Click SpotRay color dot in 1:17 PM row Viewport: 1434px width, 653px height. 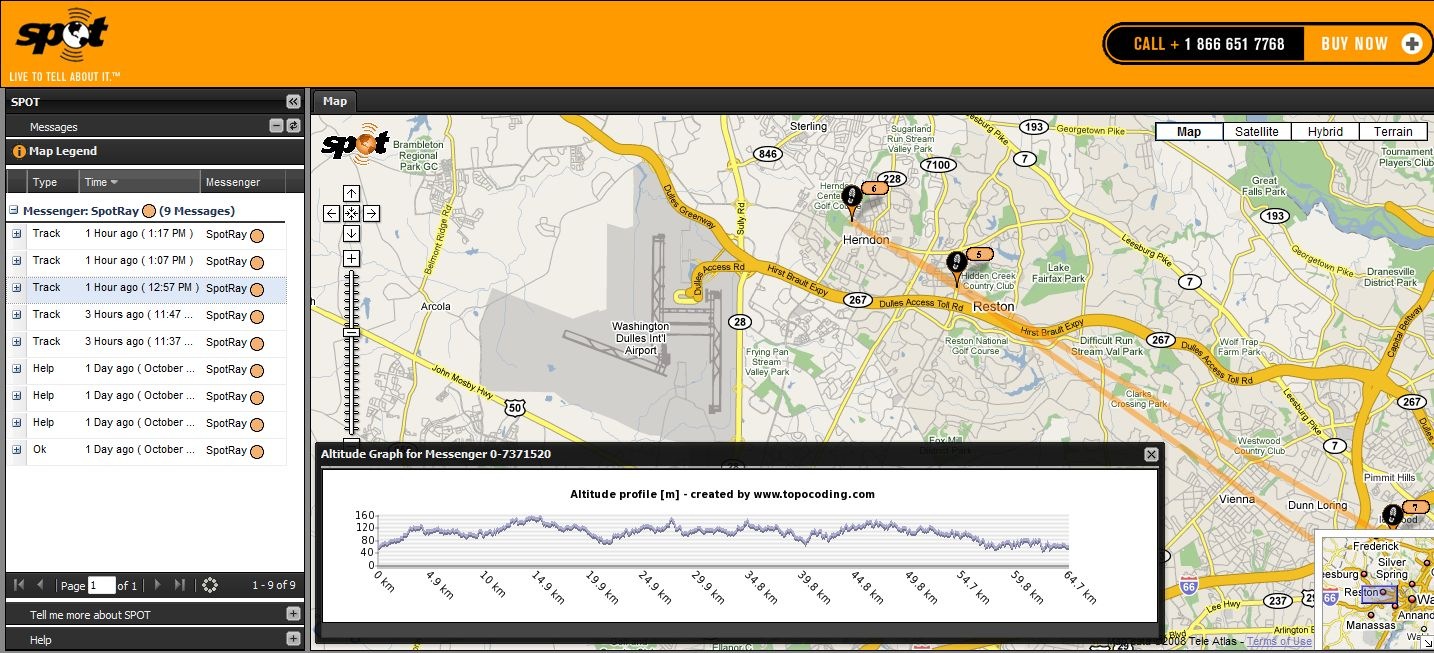pyautogui.click(x=256, y=236)
